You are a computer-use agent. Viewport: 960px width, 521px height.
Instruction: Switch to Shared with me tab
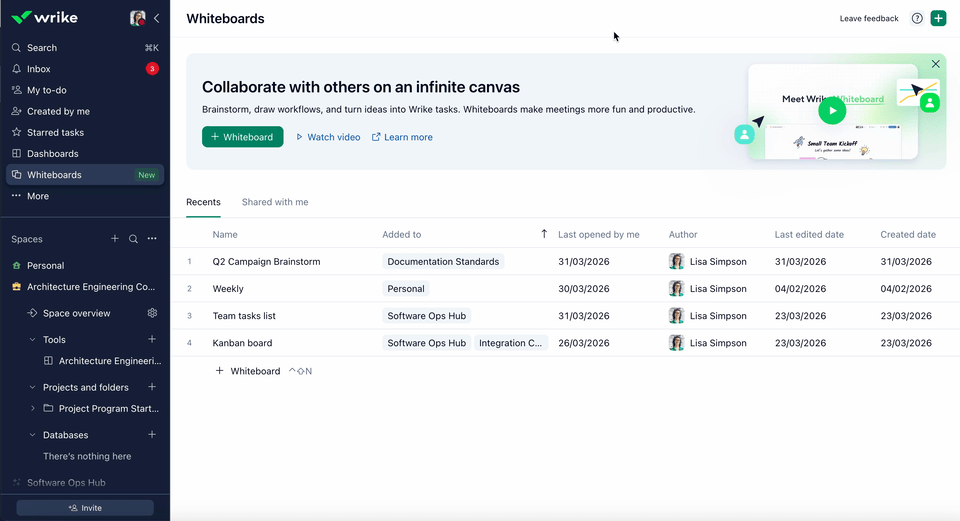(275, 202)
